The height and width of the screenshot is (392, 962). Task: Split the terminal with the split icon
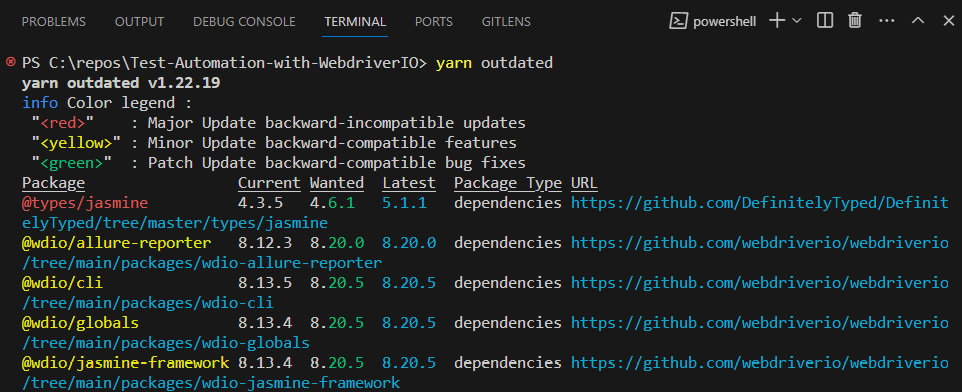tap(825, 21)
